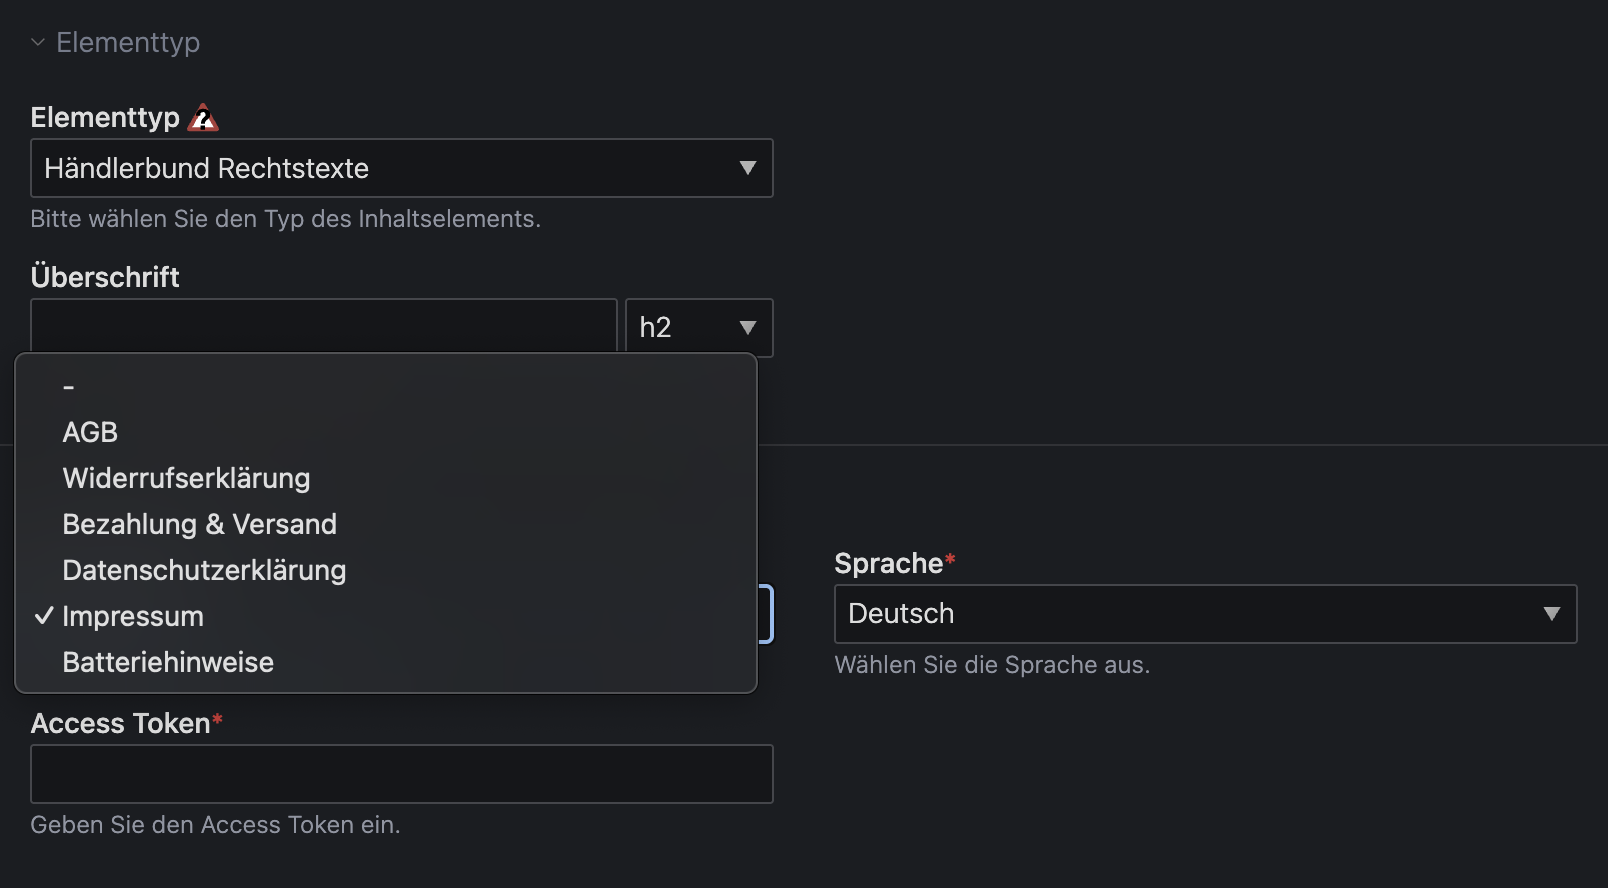Click the "Wählen Sie die Sprache aus" hint

[992, 665]
